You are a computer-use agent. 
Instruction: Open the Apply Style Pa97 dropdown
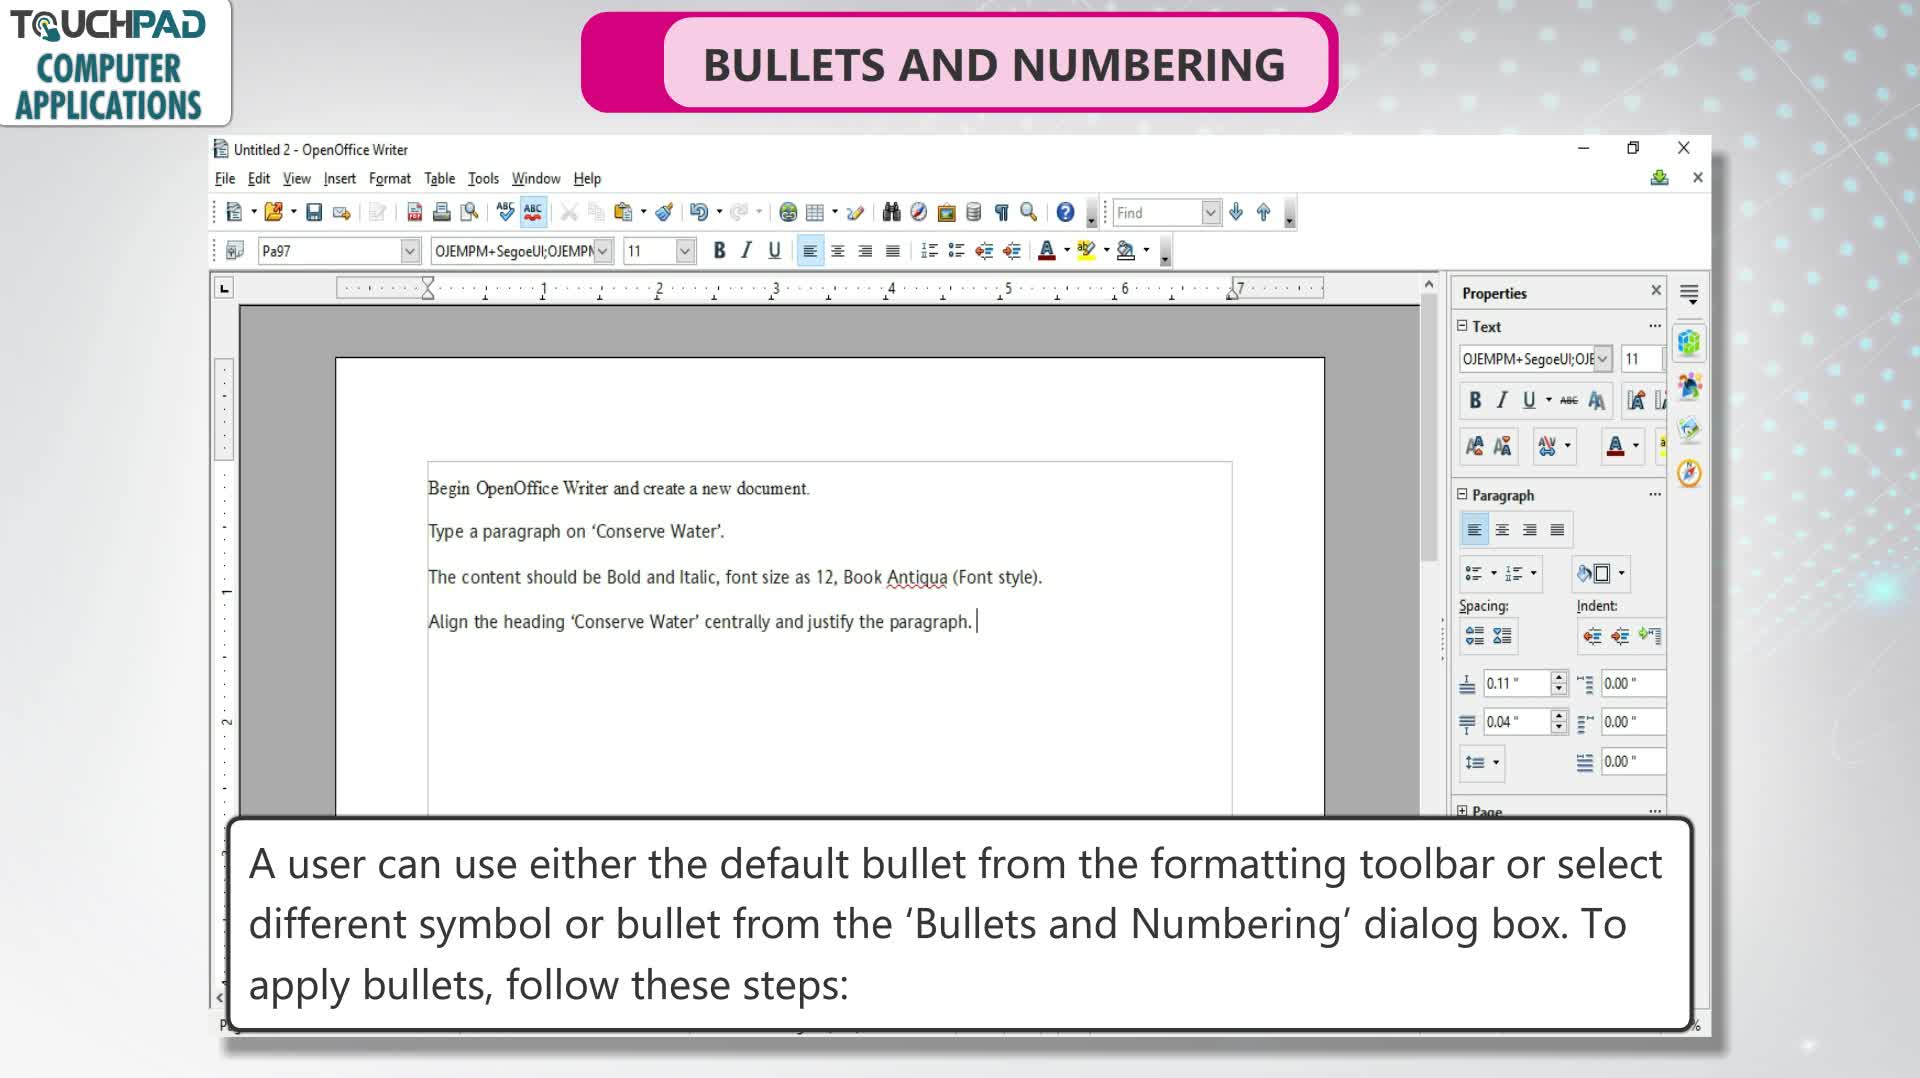(x=409, y=251)
